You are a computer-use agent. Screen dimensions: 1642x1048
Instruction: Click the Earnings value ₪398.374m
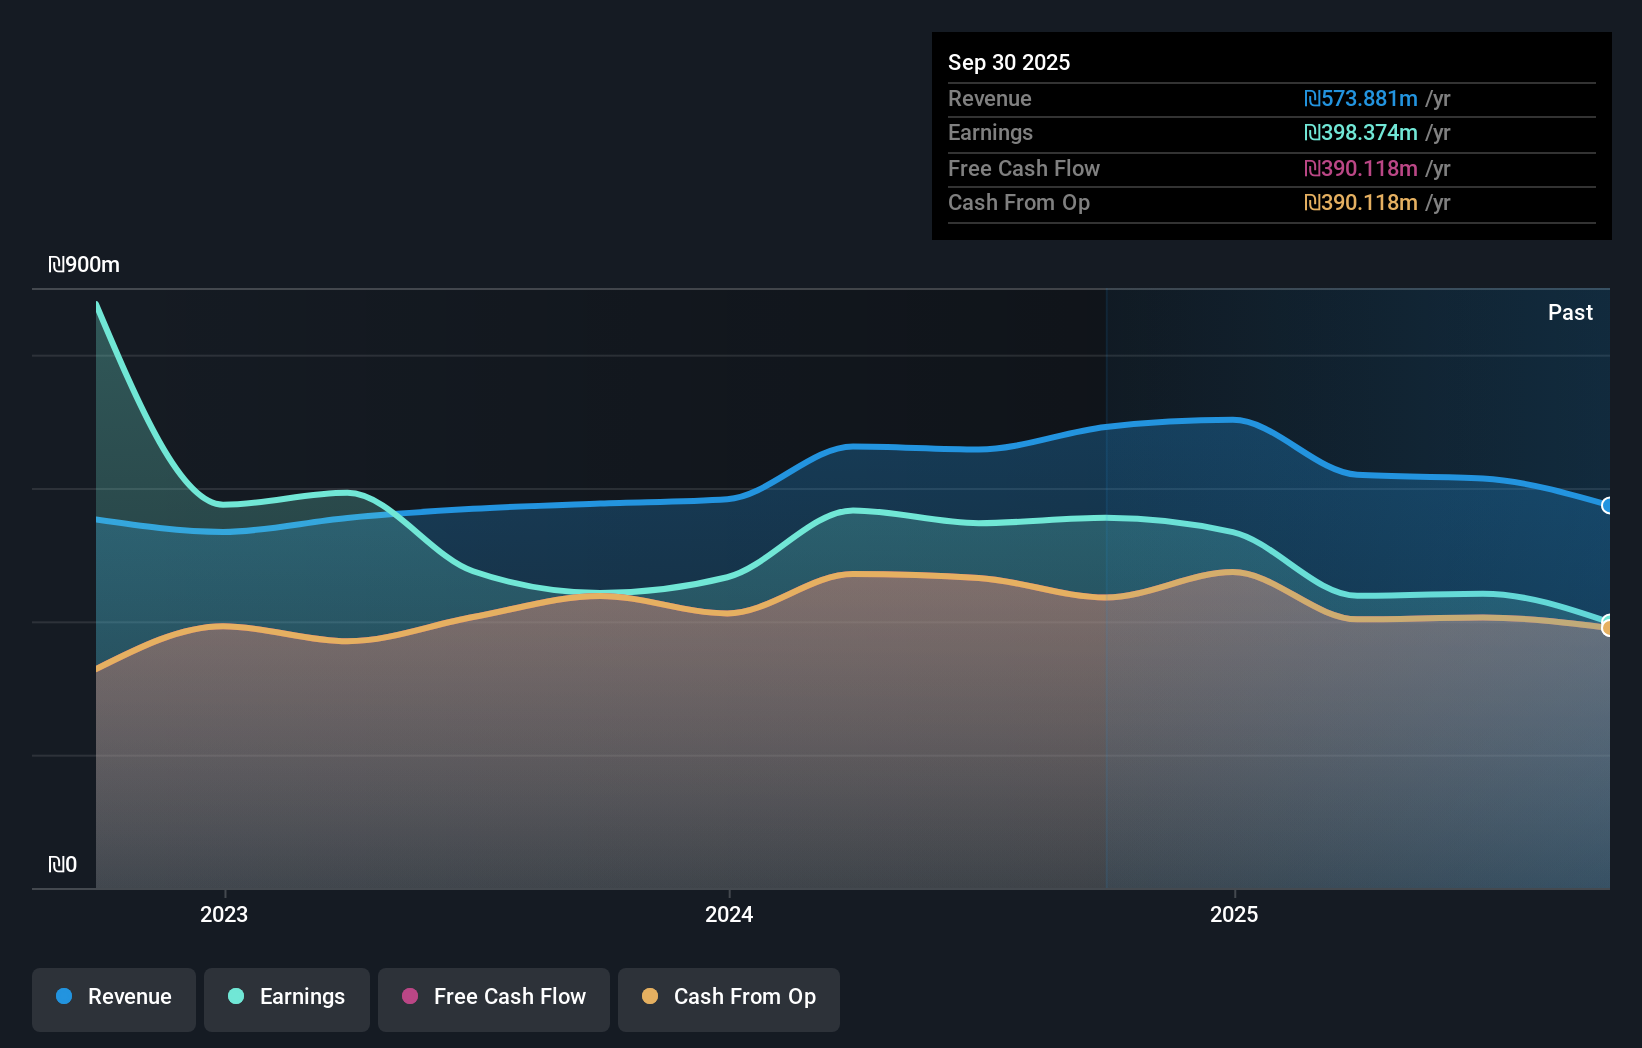1362,132
